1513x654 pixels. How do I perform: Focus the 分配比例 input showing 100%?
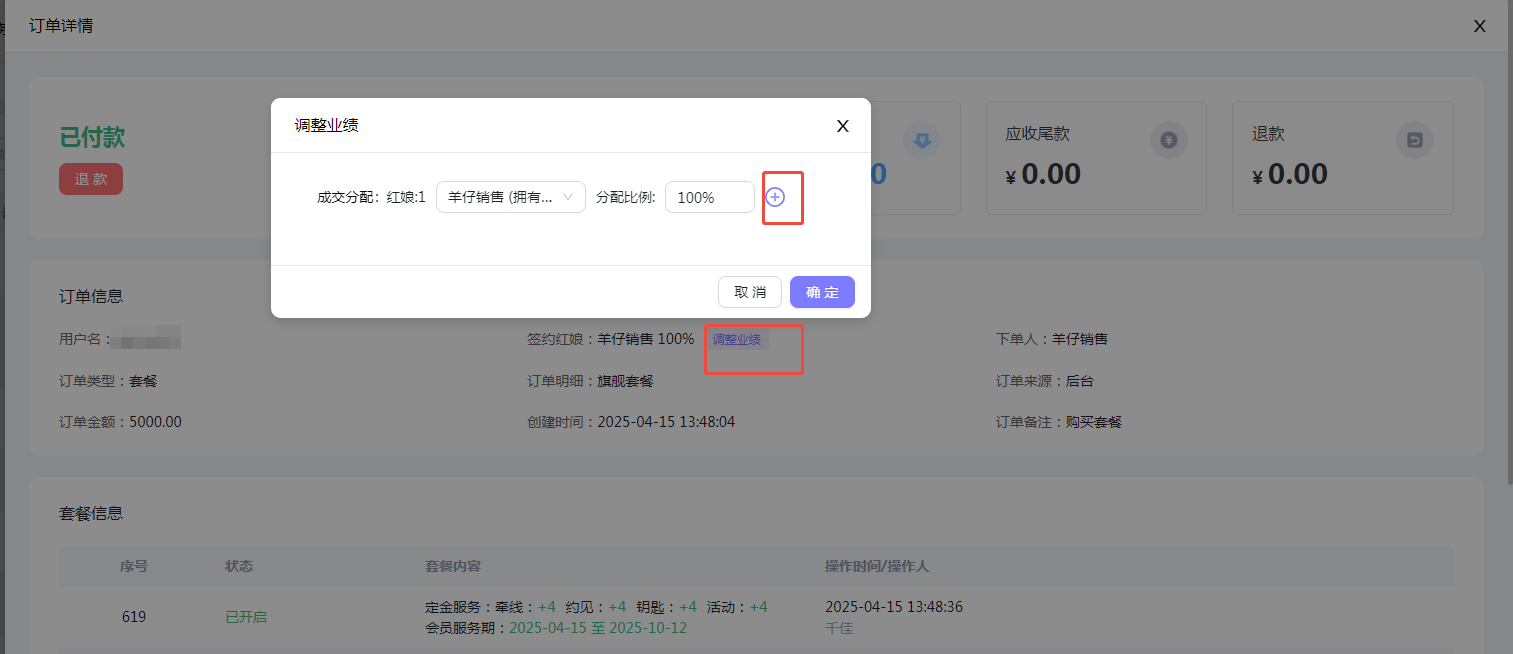[x=710, y=197]
